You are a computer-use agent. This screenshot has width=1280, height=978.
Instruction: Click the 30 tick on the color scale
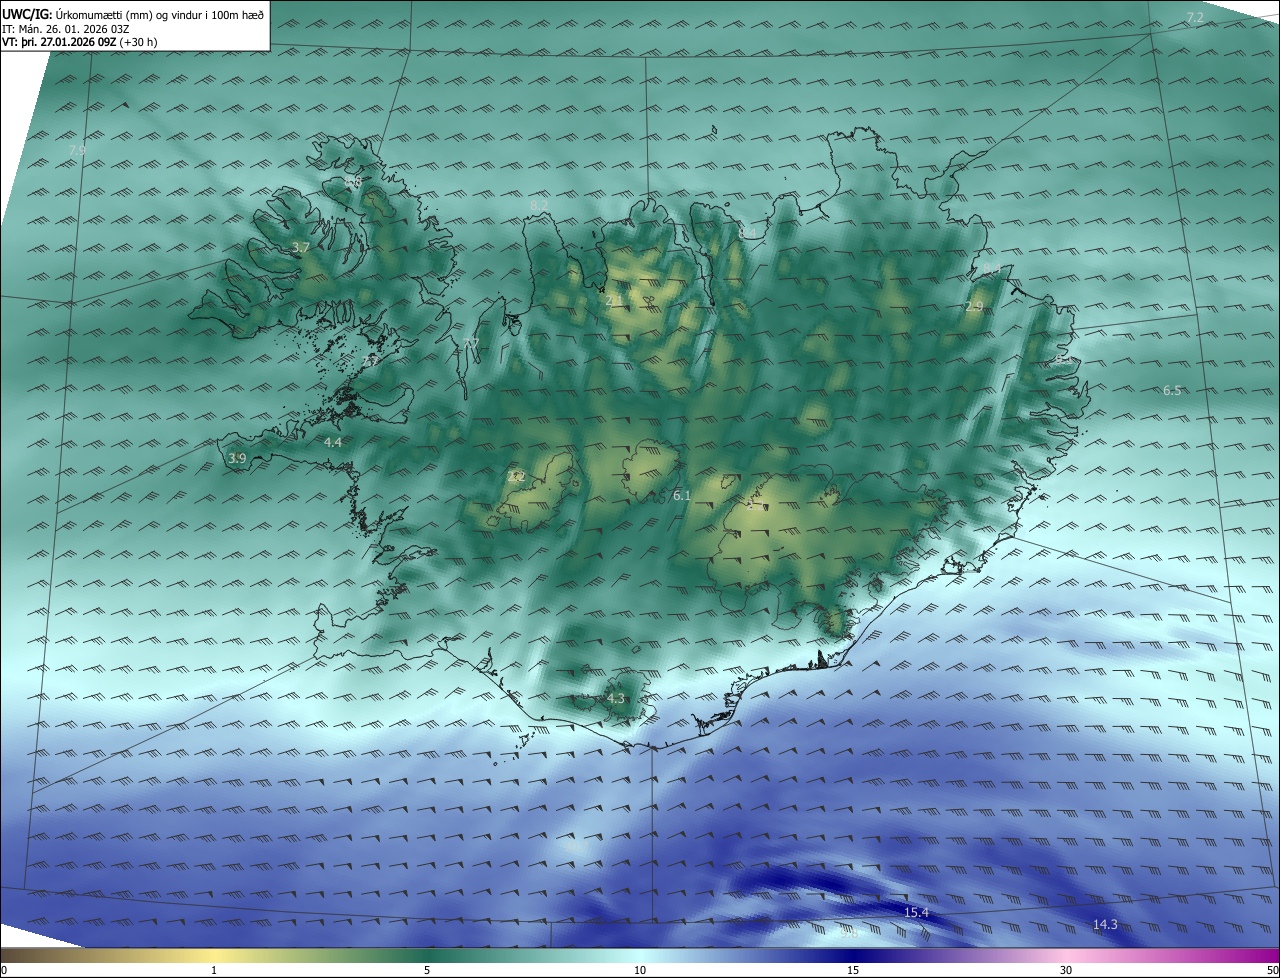(1066, 970)
